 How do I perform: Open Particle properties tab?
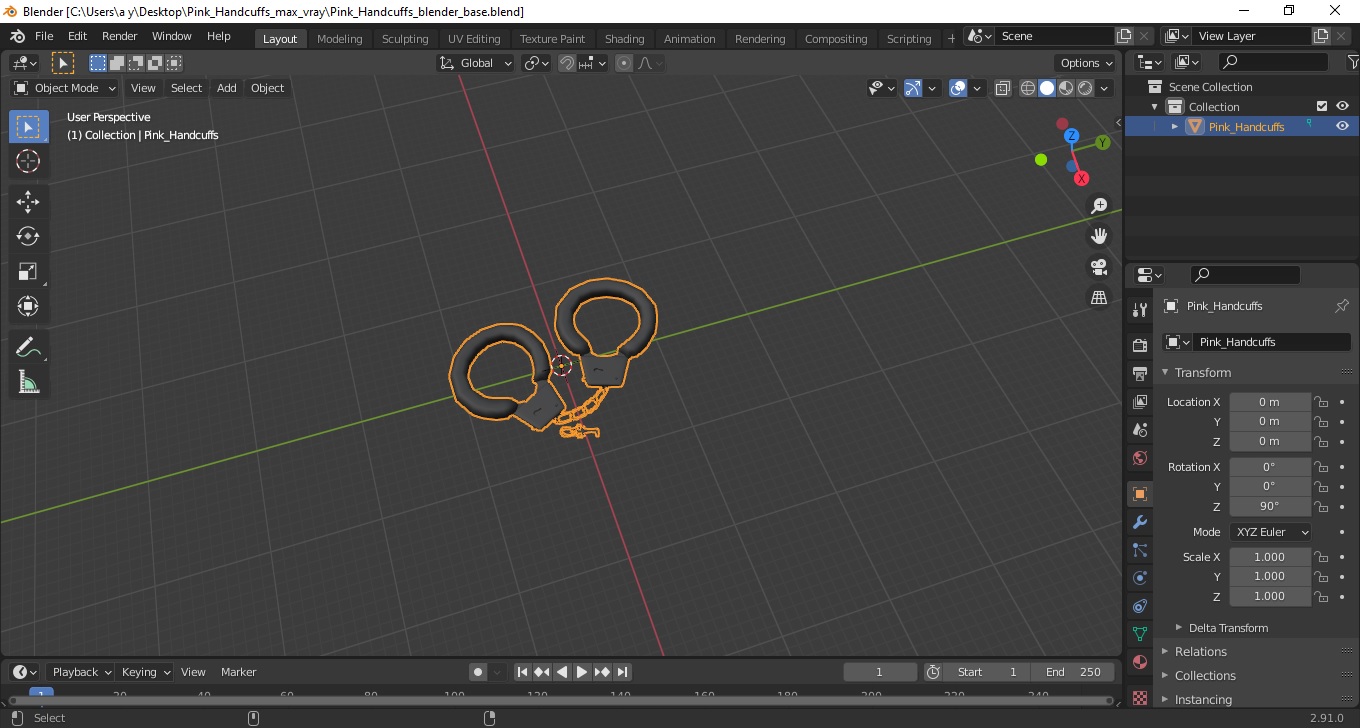click(1140, 550)
